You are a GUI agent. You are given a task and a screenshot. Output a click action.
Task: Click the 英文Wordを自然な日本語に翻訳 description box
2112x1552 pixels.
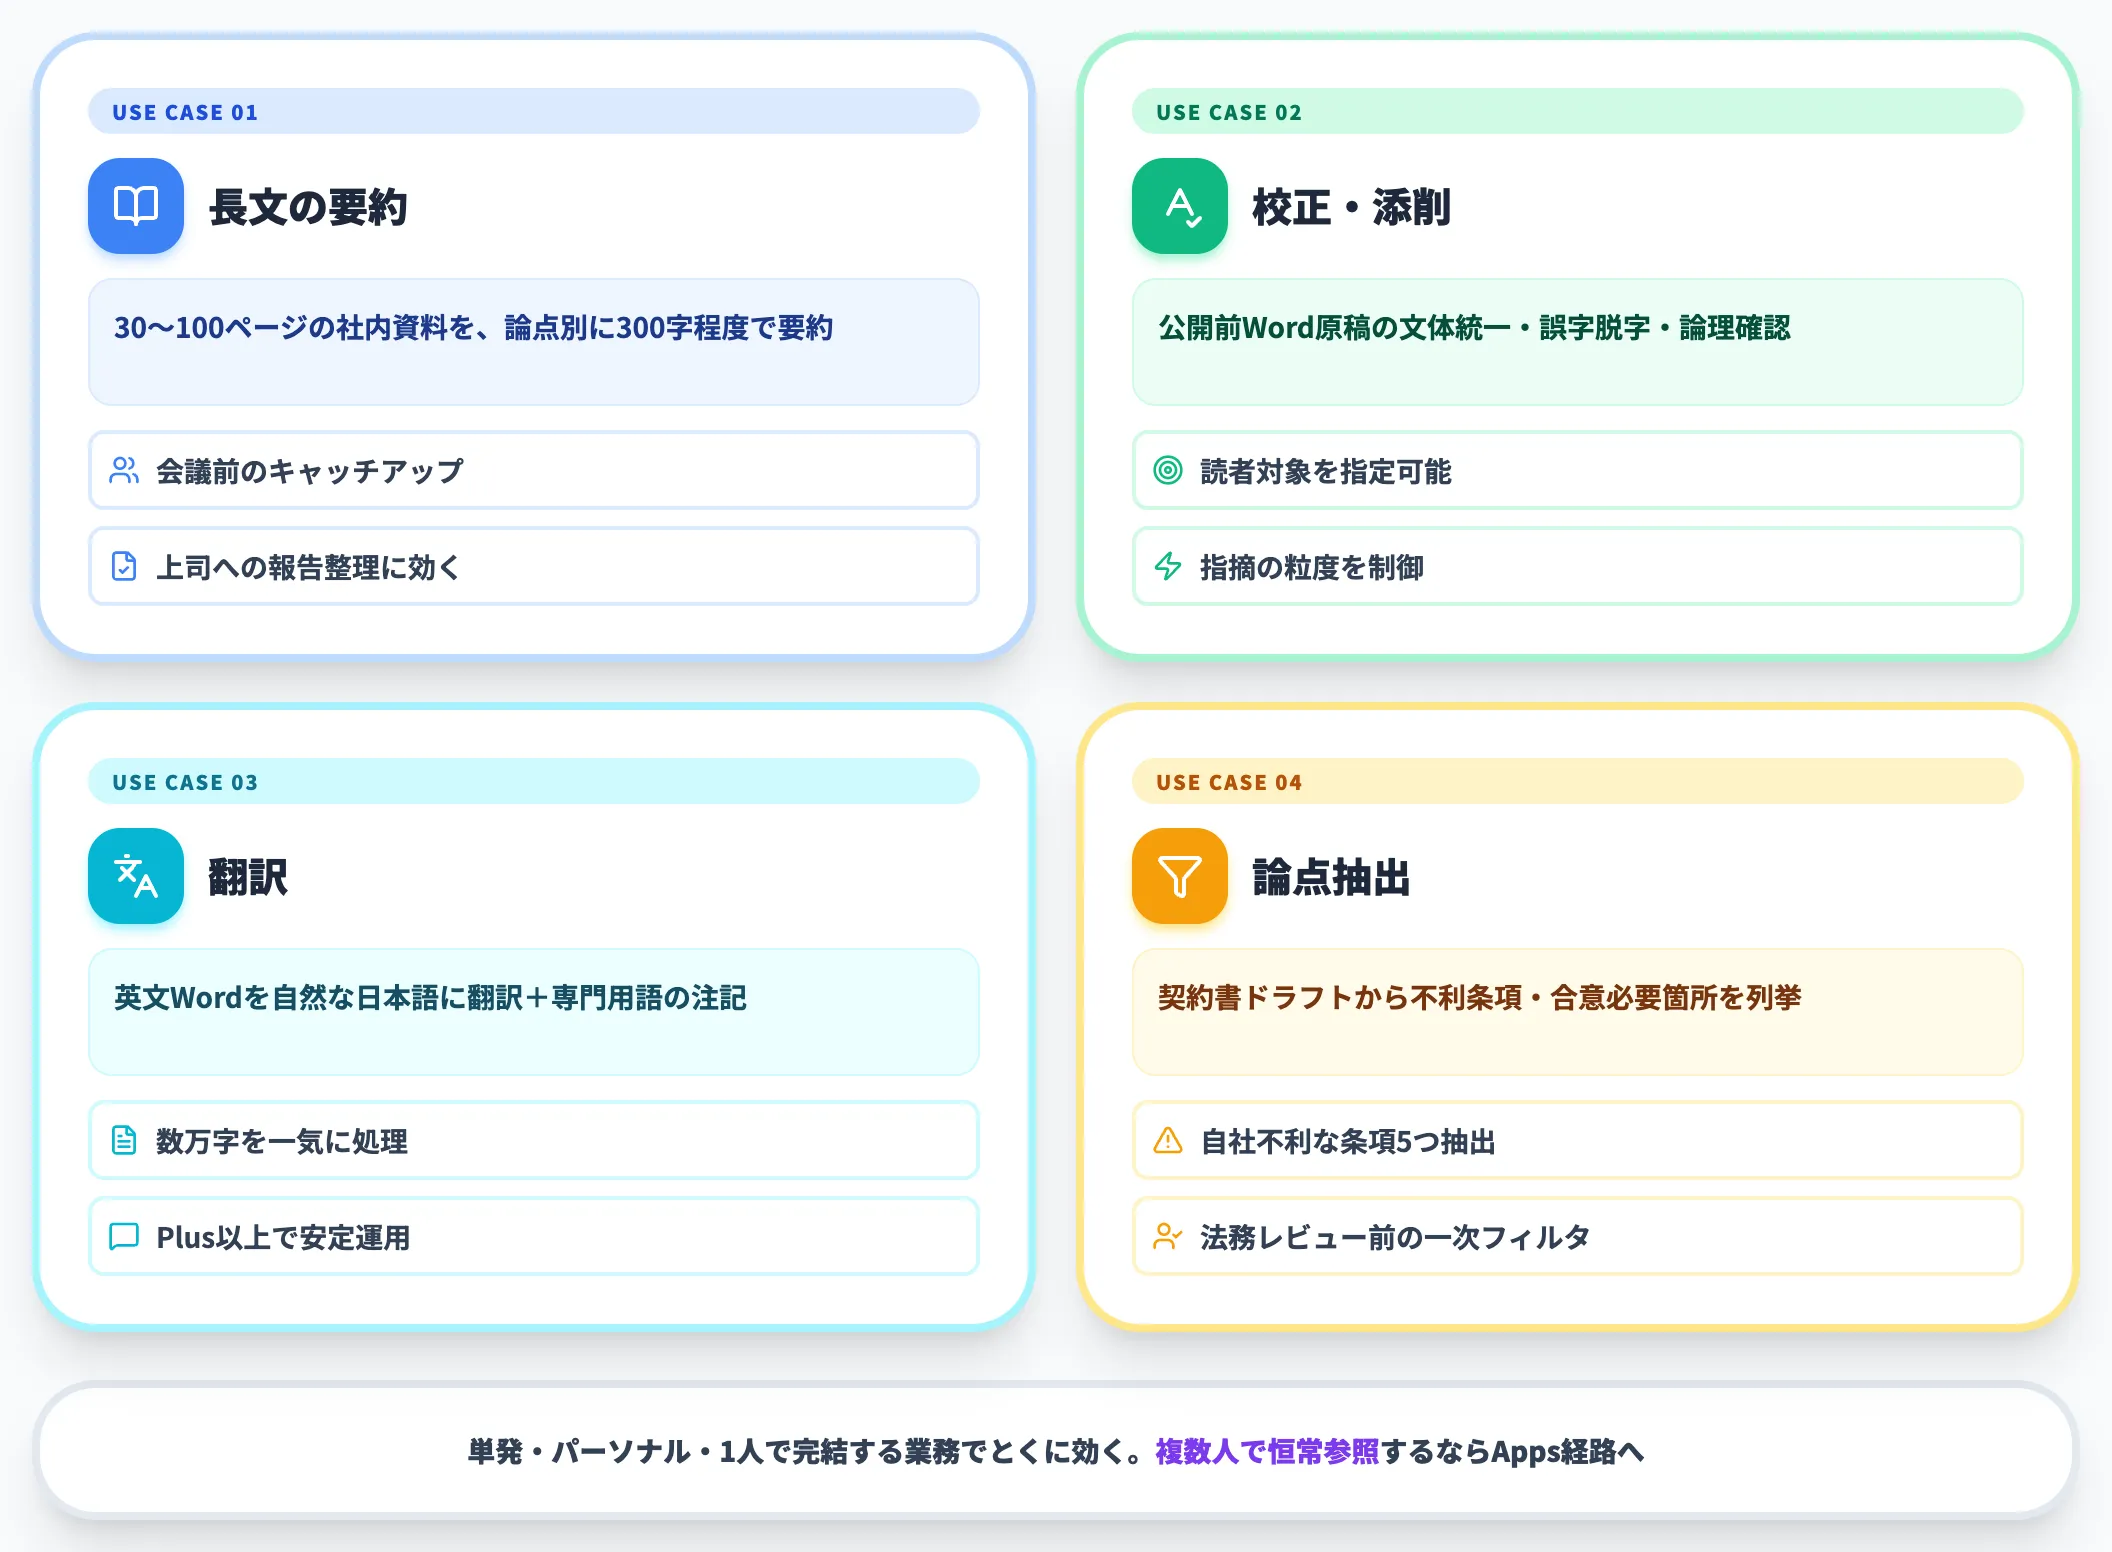[534, 1012]
